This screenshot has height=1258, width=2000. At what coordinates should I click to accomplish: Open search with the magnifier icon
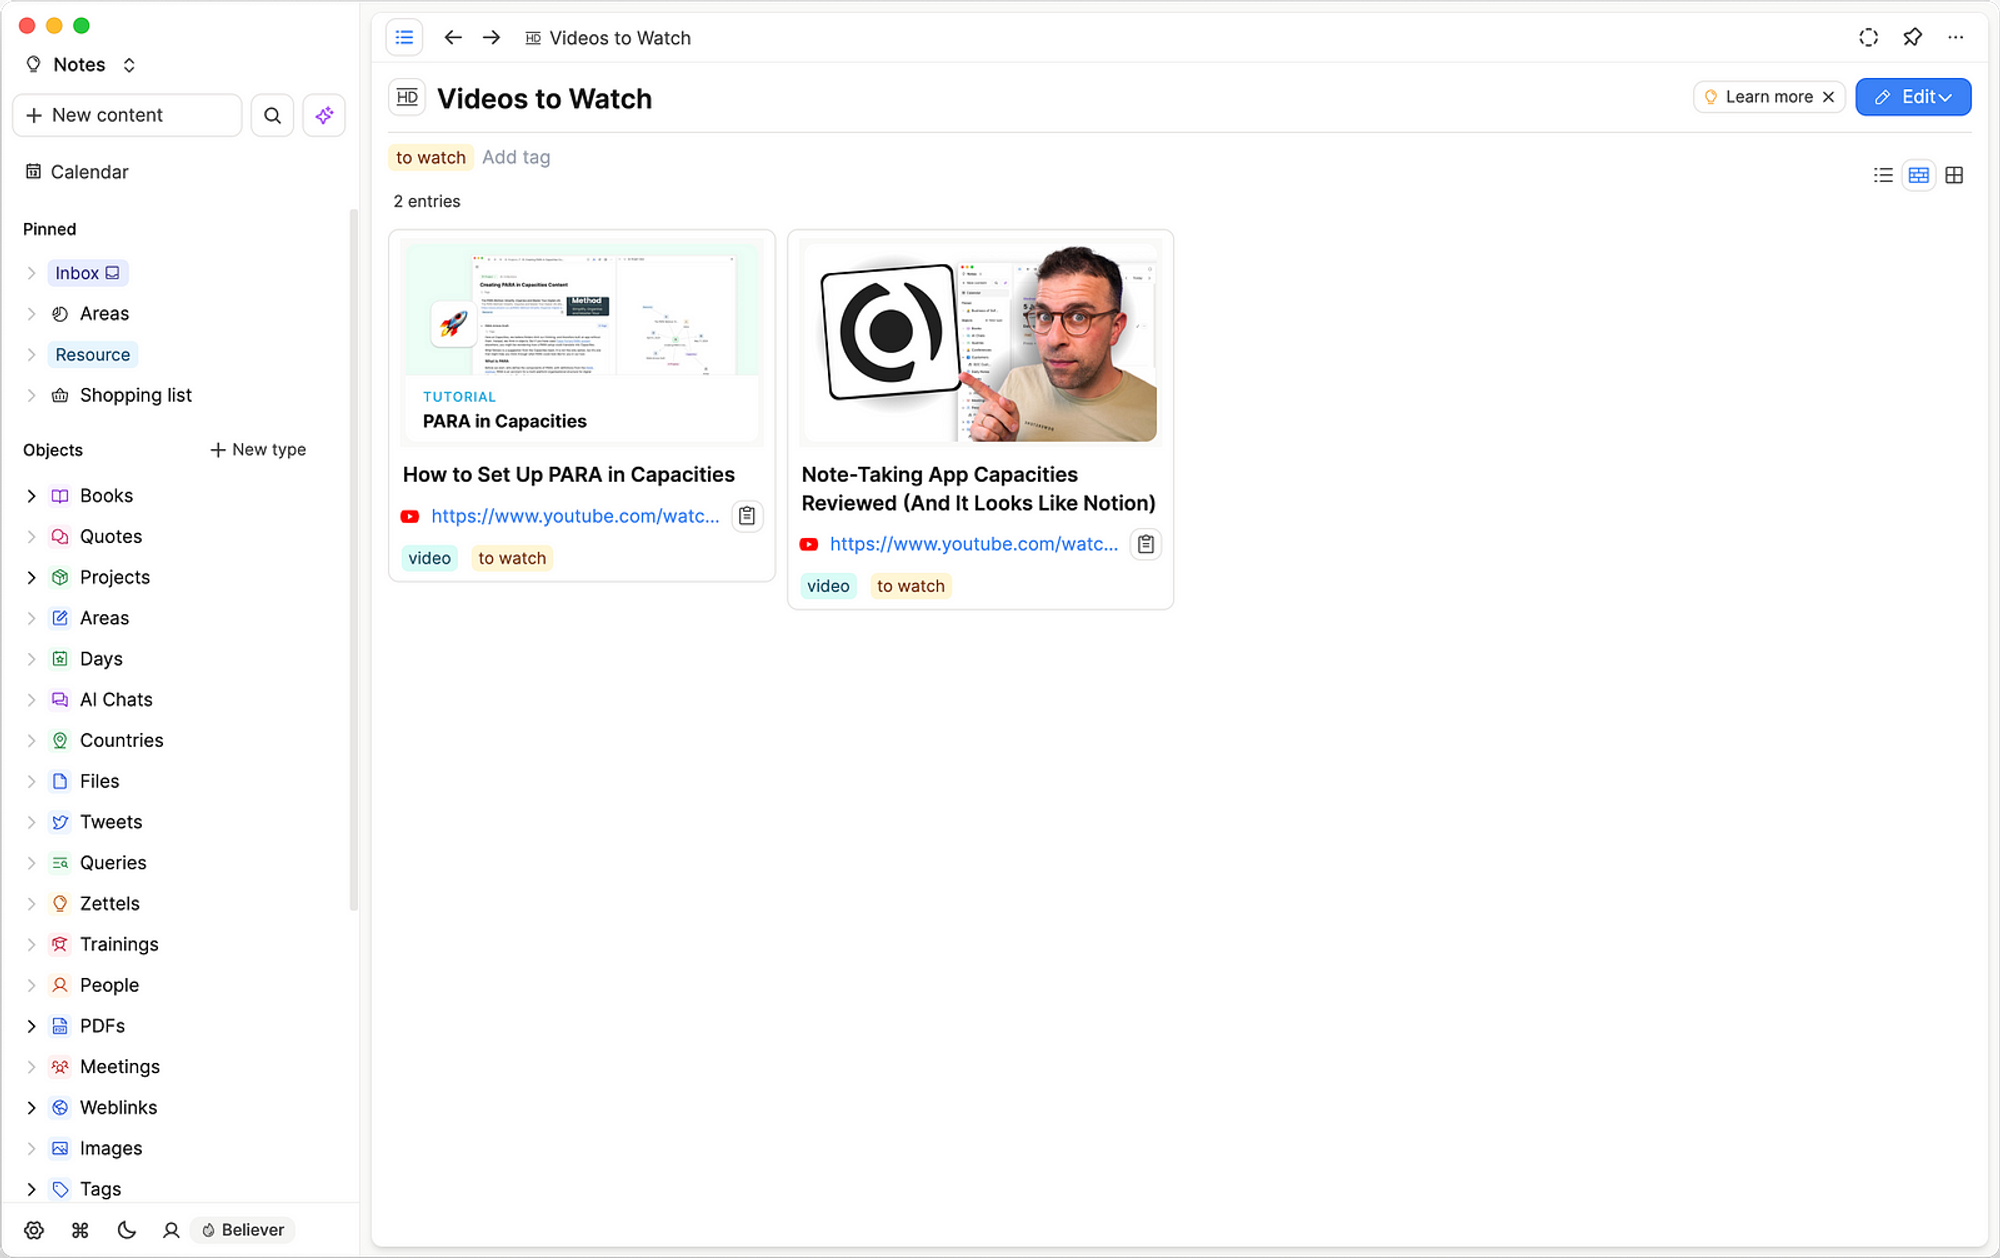tap(272, 115)
